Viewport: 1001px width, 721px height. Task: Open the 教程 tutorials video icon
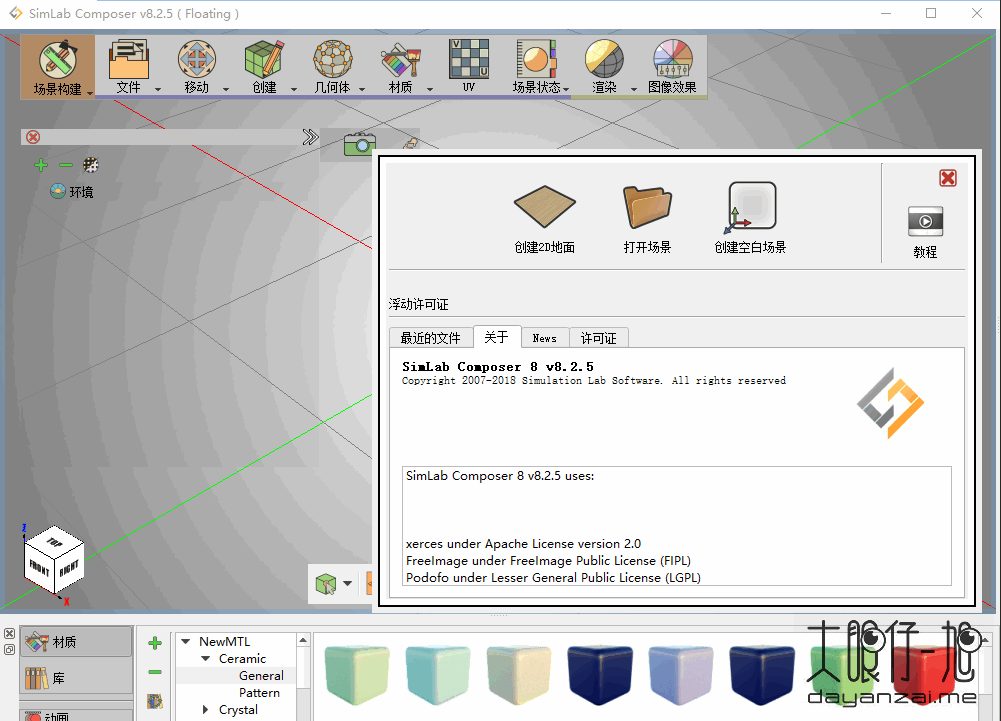(x=925, y=222)
